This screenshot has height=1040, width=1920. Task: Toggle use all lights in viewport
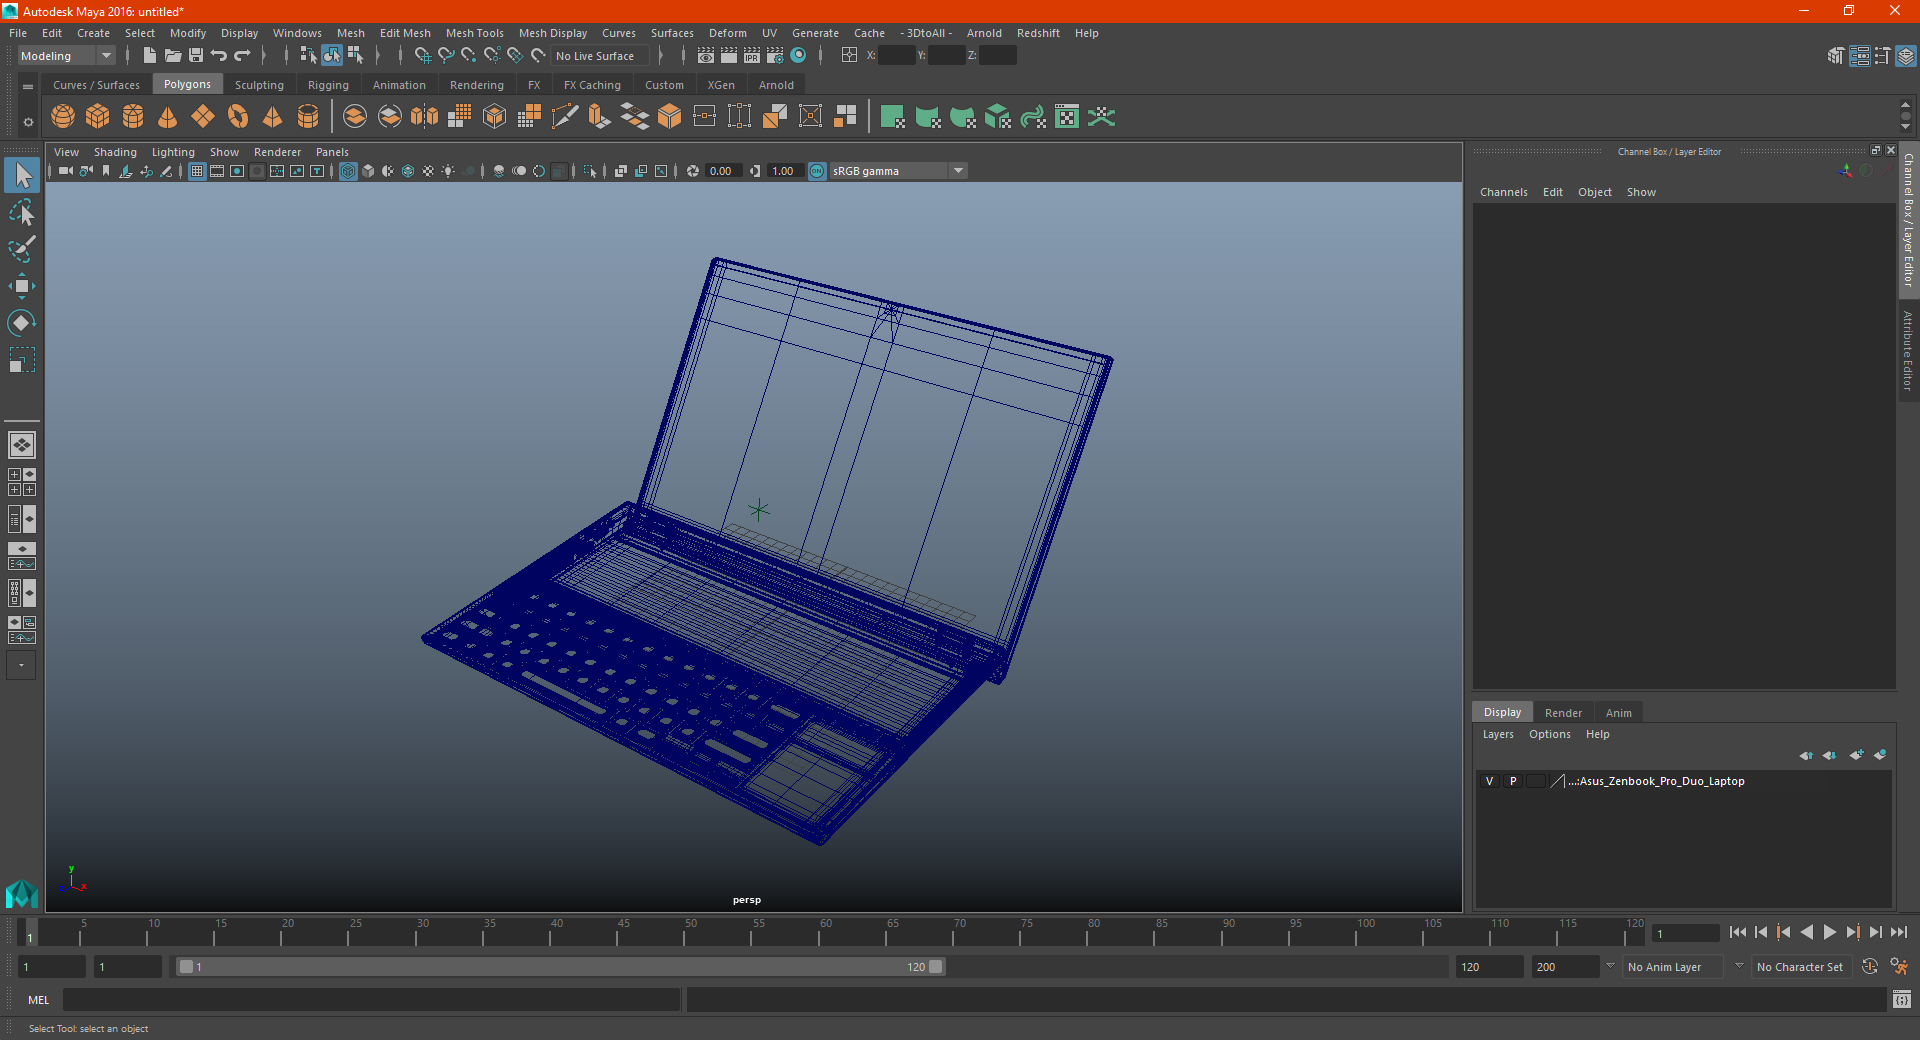coord(448,171)
